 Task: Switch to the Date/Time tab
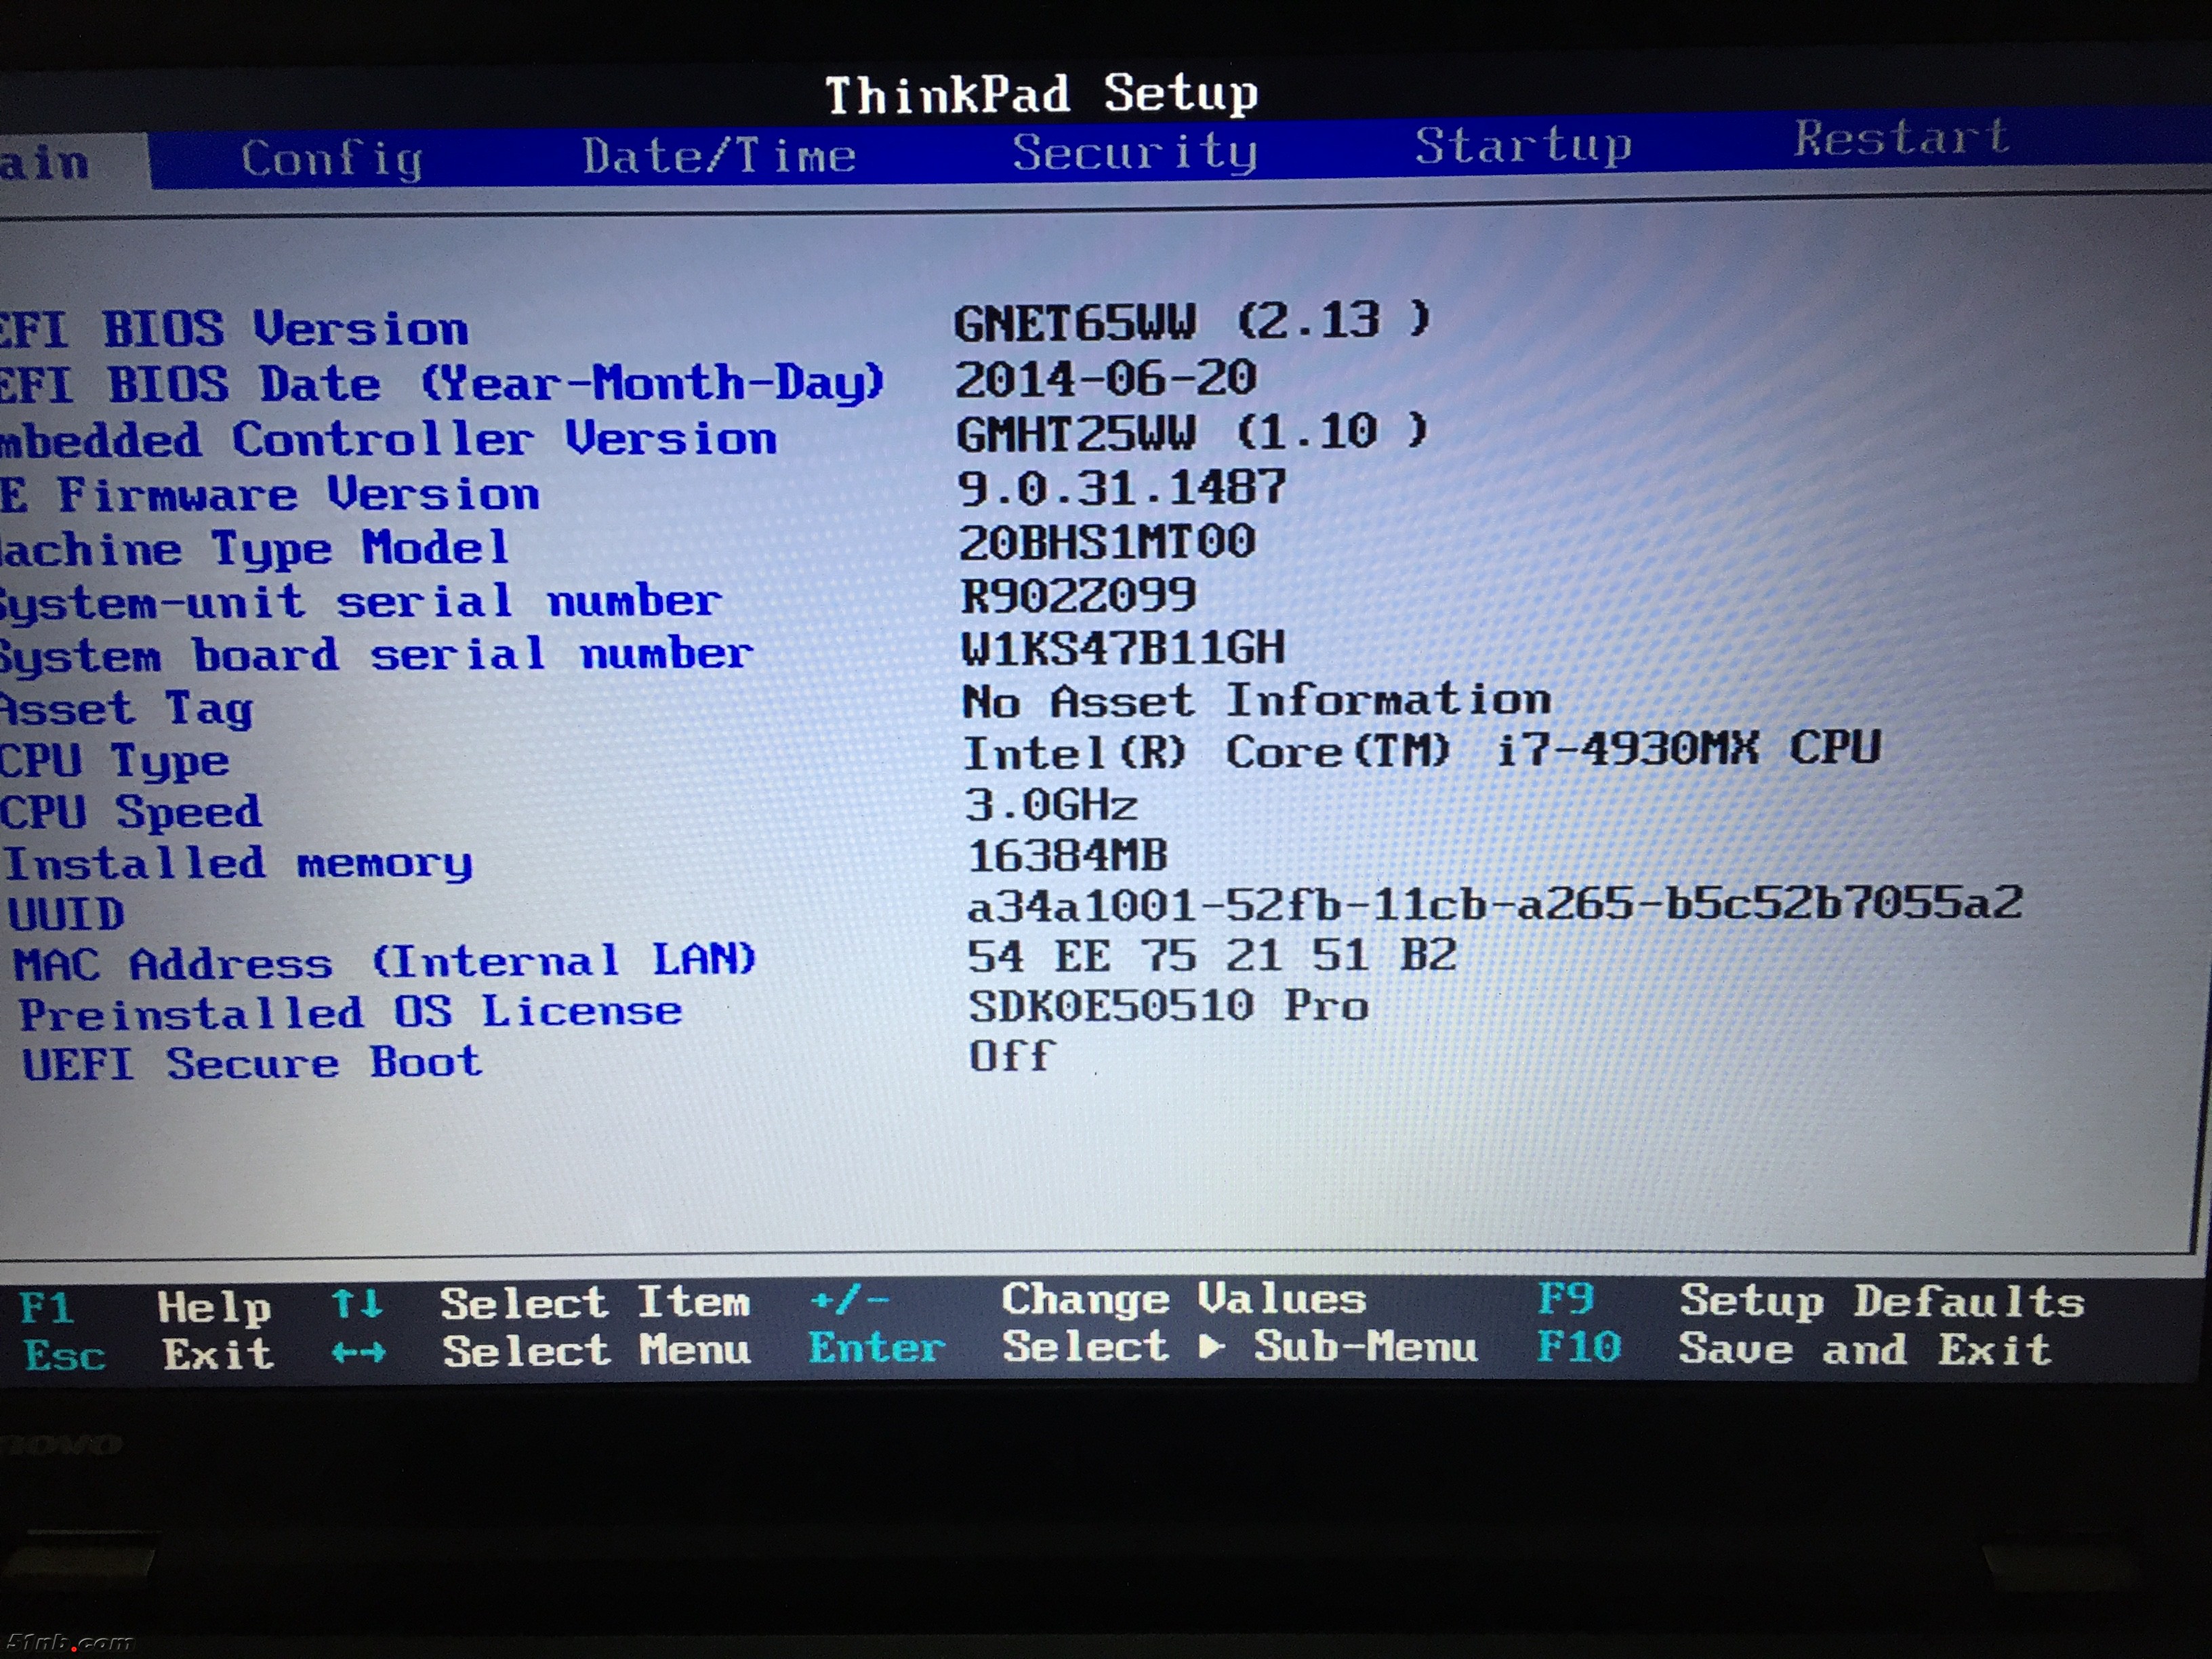718,156
